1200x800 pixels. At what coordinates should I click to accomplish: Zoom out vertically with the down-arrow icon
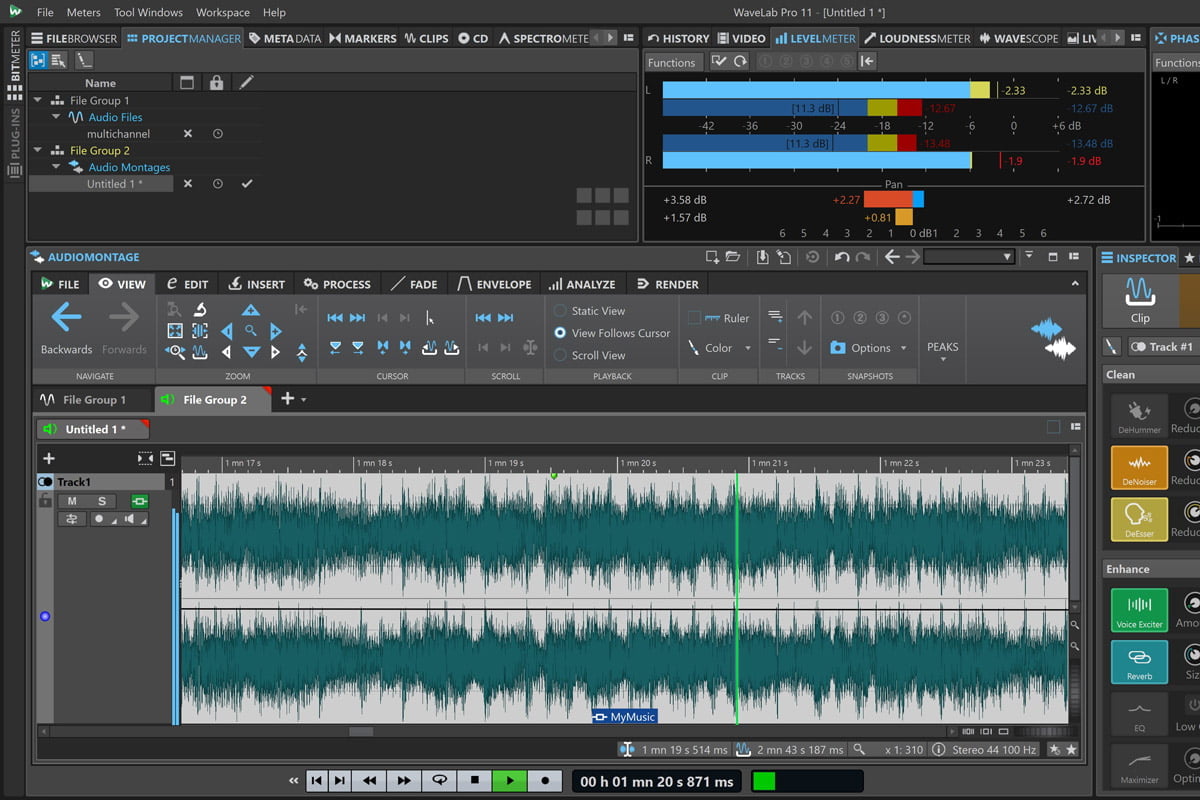pyautogui.click(x=251, y=352)
